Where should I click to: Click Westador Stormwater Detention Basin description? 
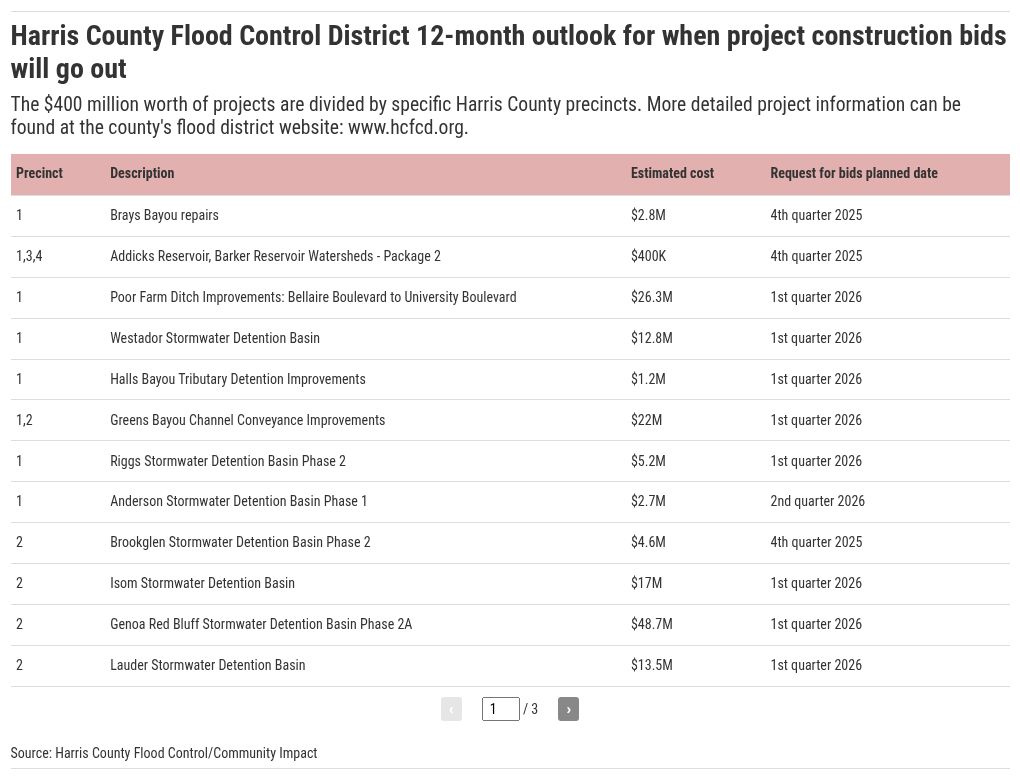(215, 338)
